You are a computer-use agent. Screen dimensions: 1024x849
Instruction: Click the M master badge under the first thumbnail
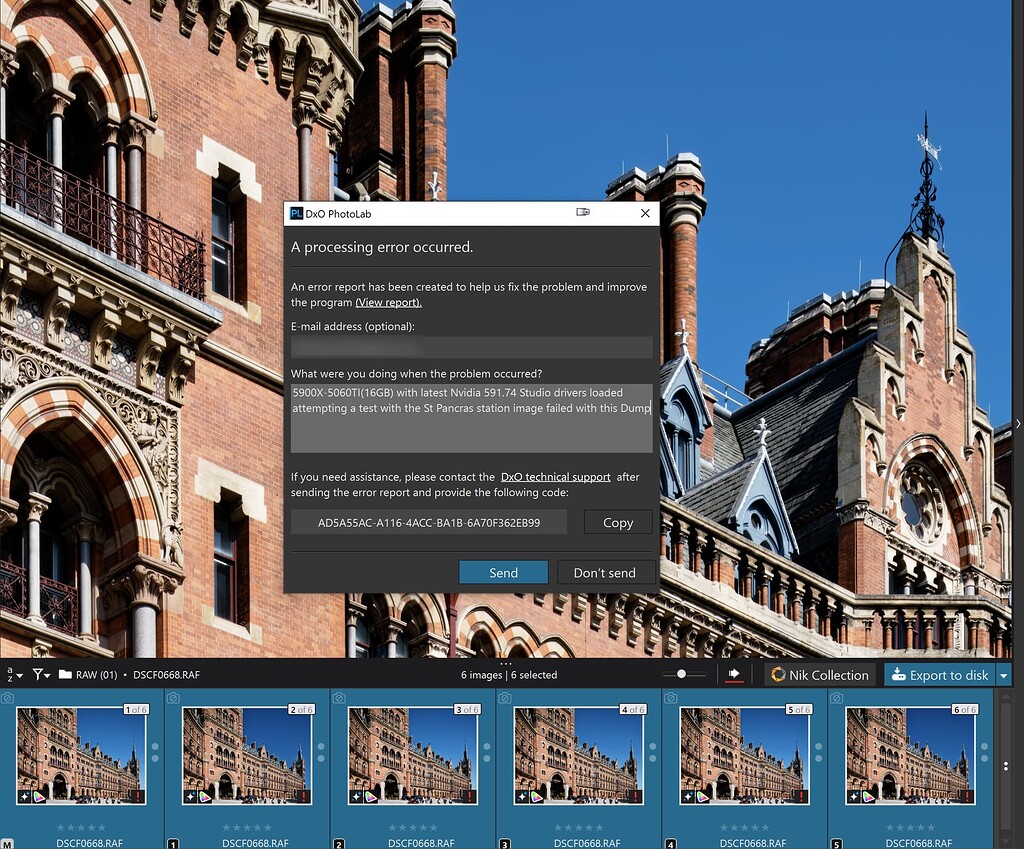8,843
